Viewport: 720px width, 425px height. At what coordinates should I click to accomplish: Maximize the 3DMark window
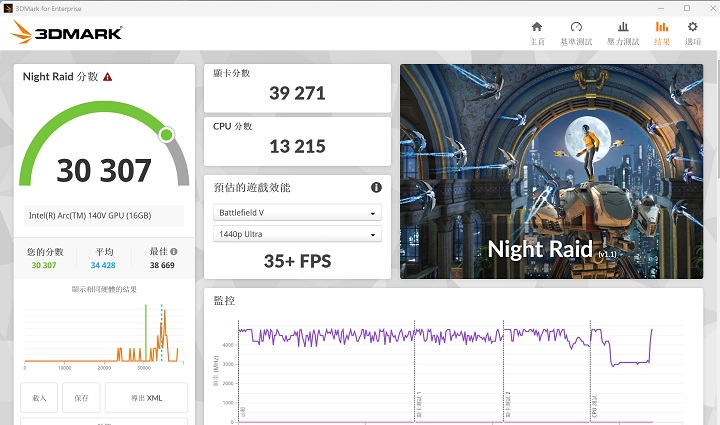(687, 8)
